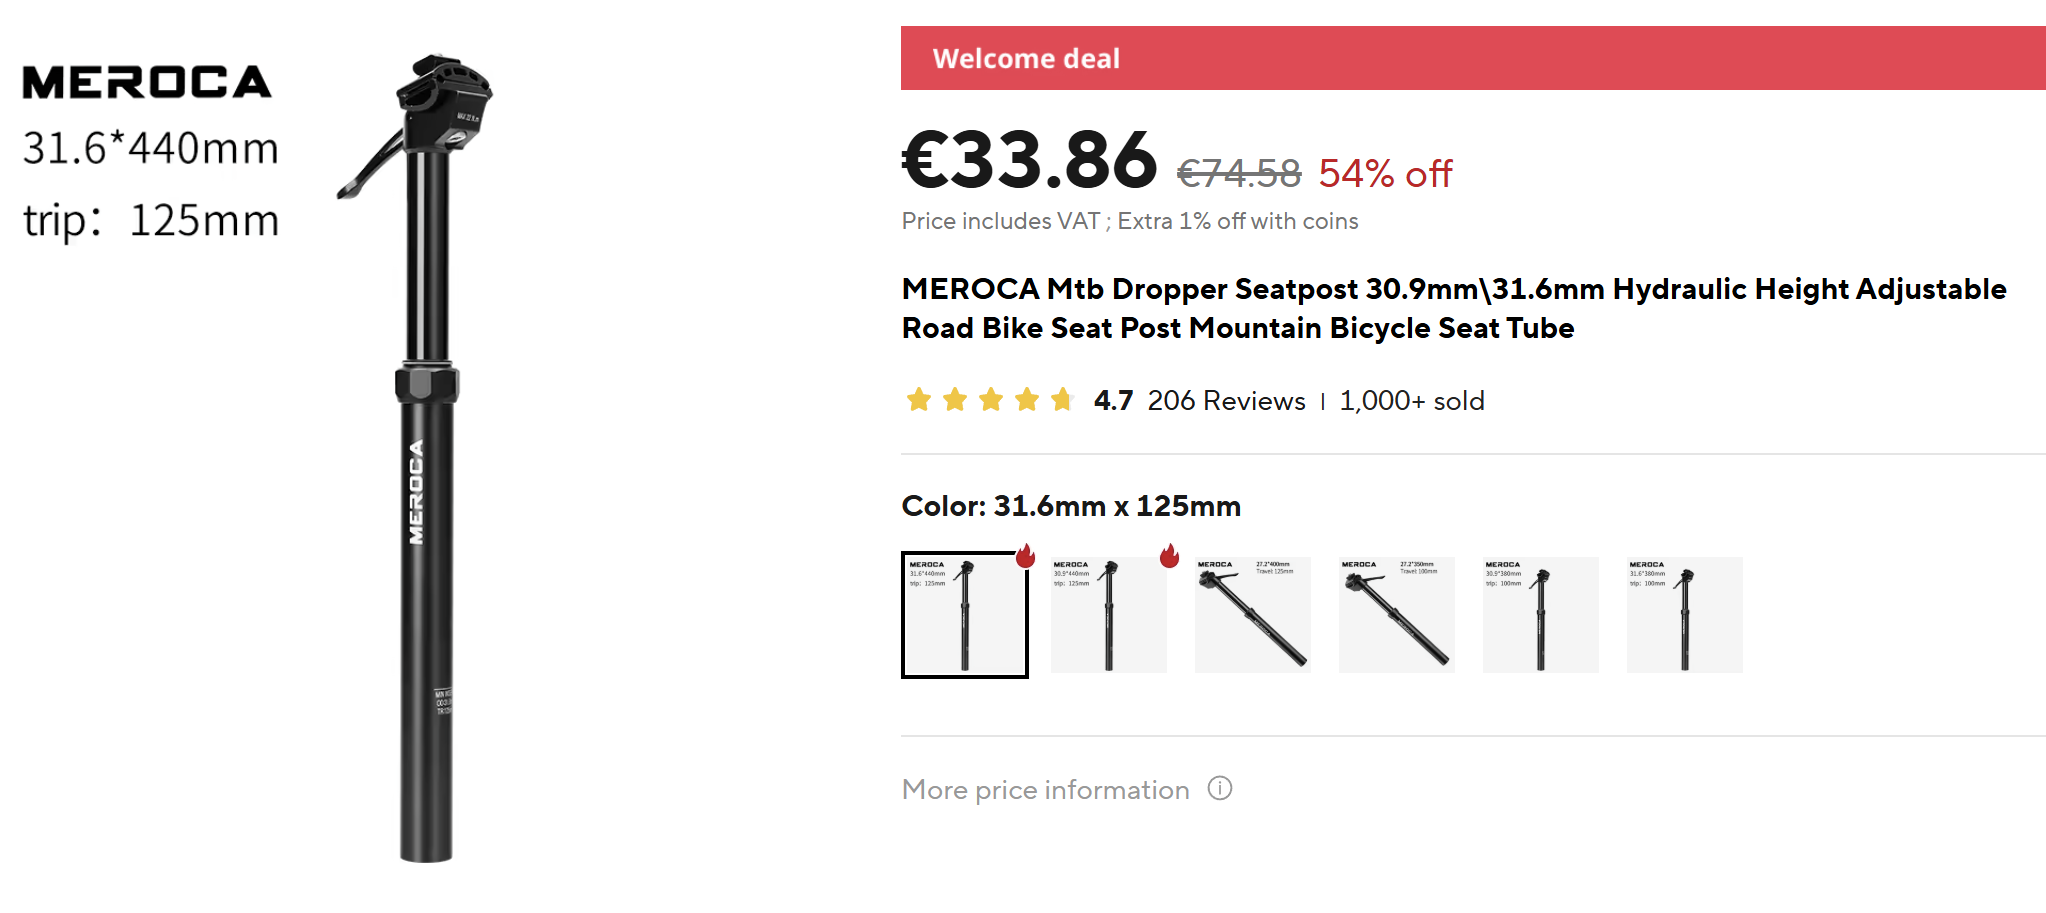Viewport: 2046px width, 913px height.
Task: Click the large seatpost product image
Action: click(x=420, y=458)
